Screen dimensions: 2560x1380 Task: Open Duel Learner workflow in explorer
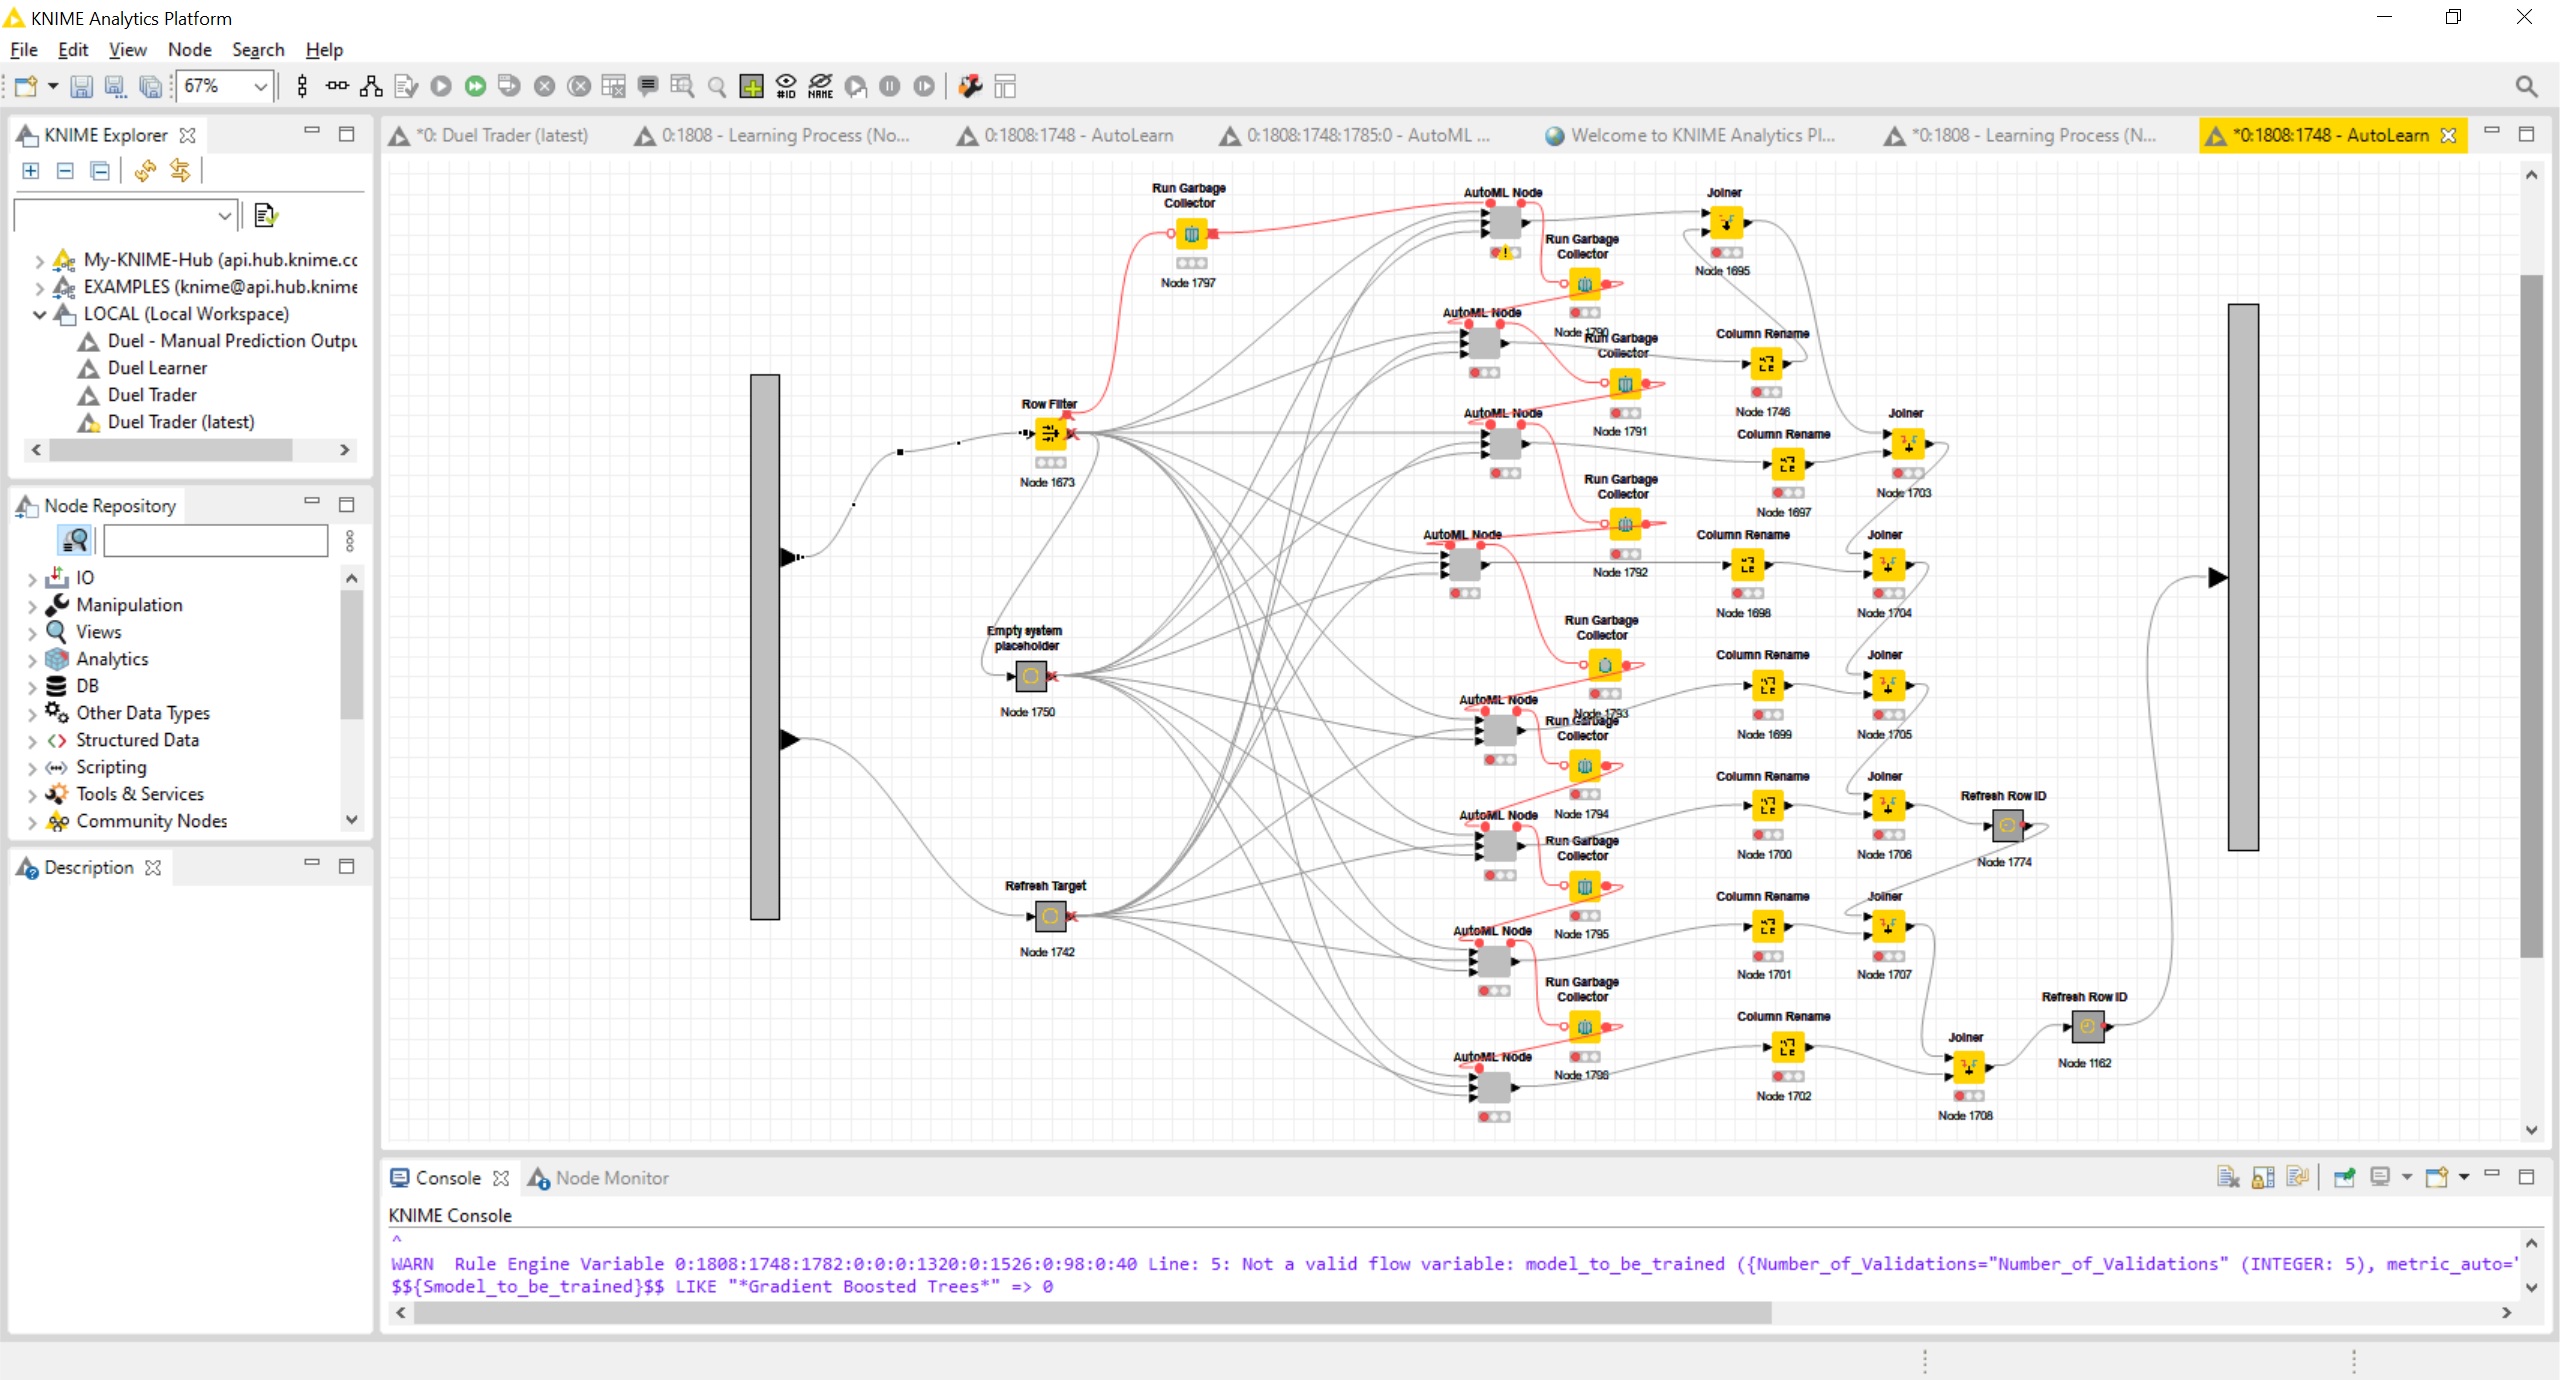click(x=157, y=368)
